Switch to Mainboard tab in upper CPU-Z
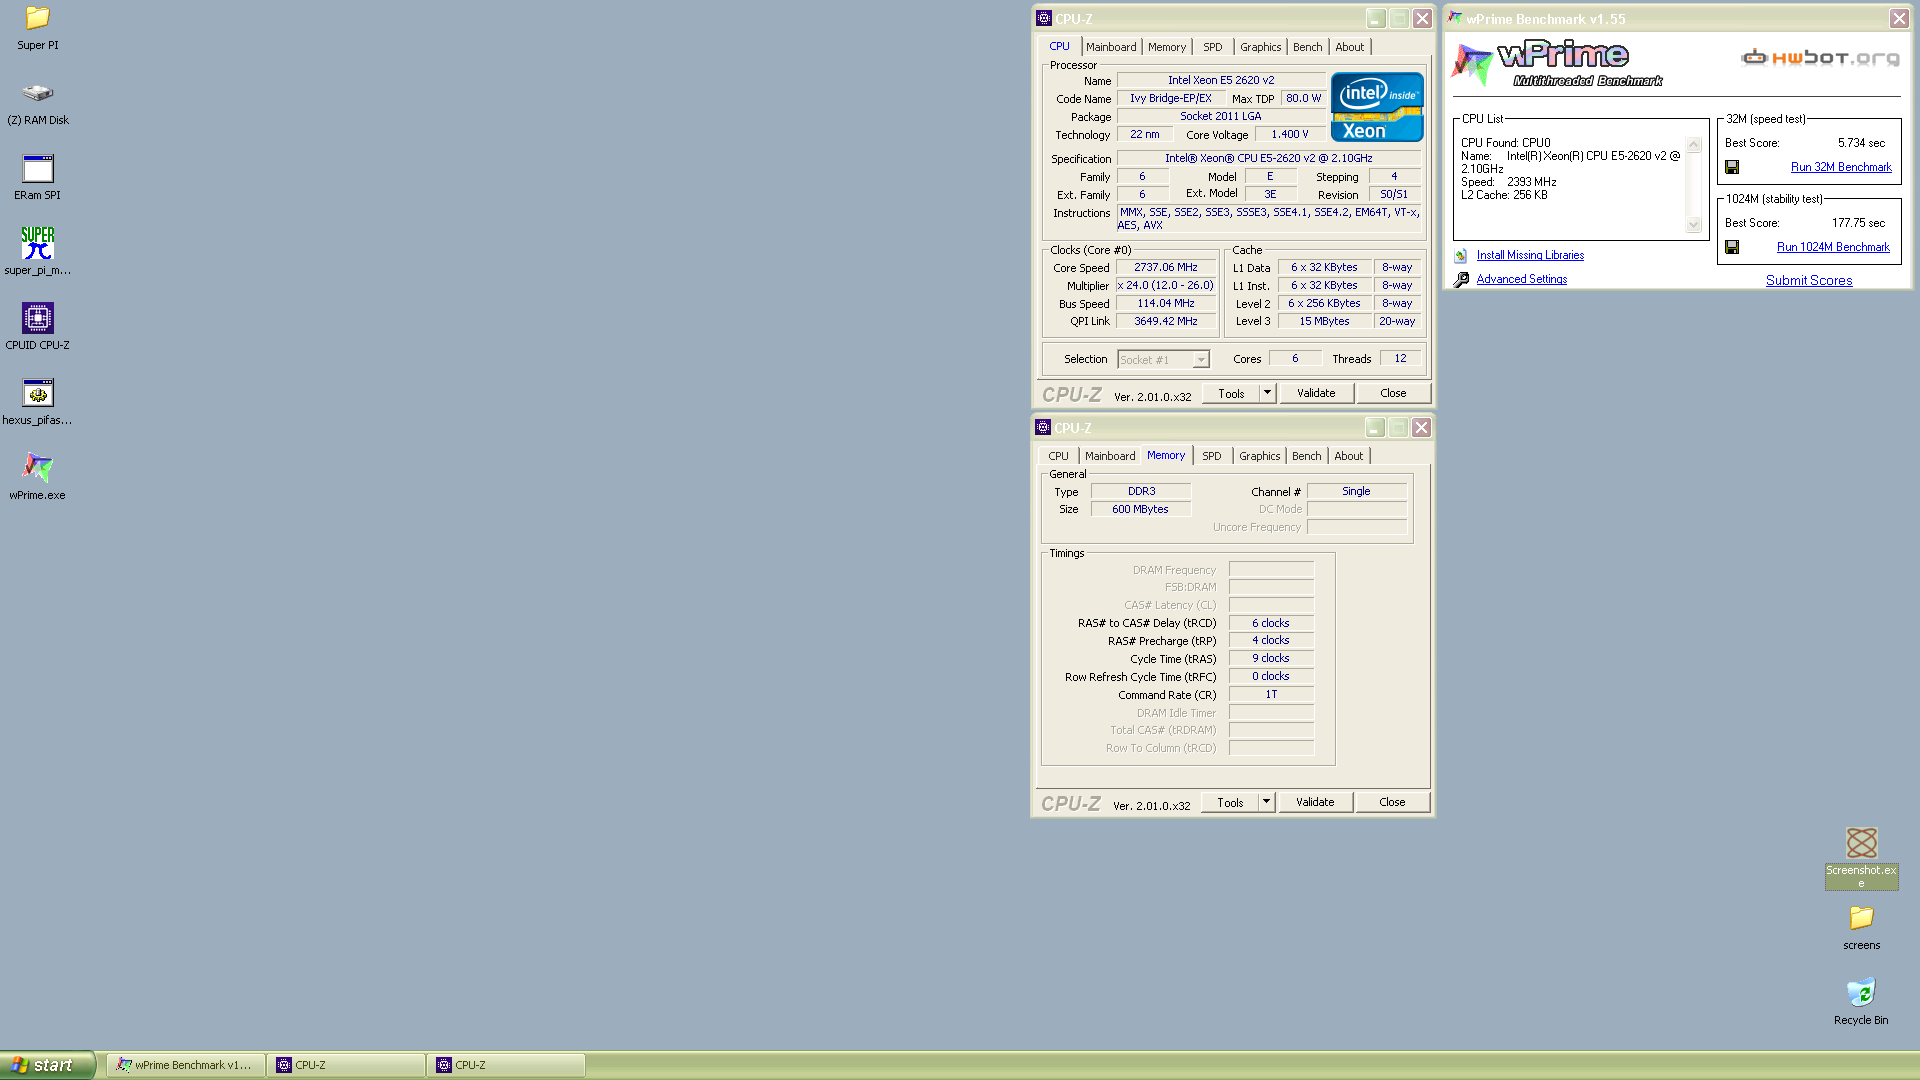Image resolution: width=1920 pixels, height=1080 pixels. tap(1111, 47)
